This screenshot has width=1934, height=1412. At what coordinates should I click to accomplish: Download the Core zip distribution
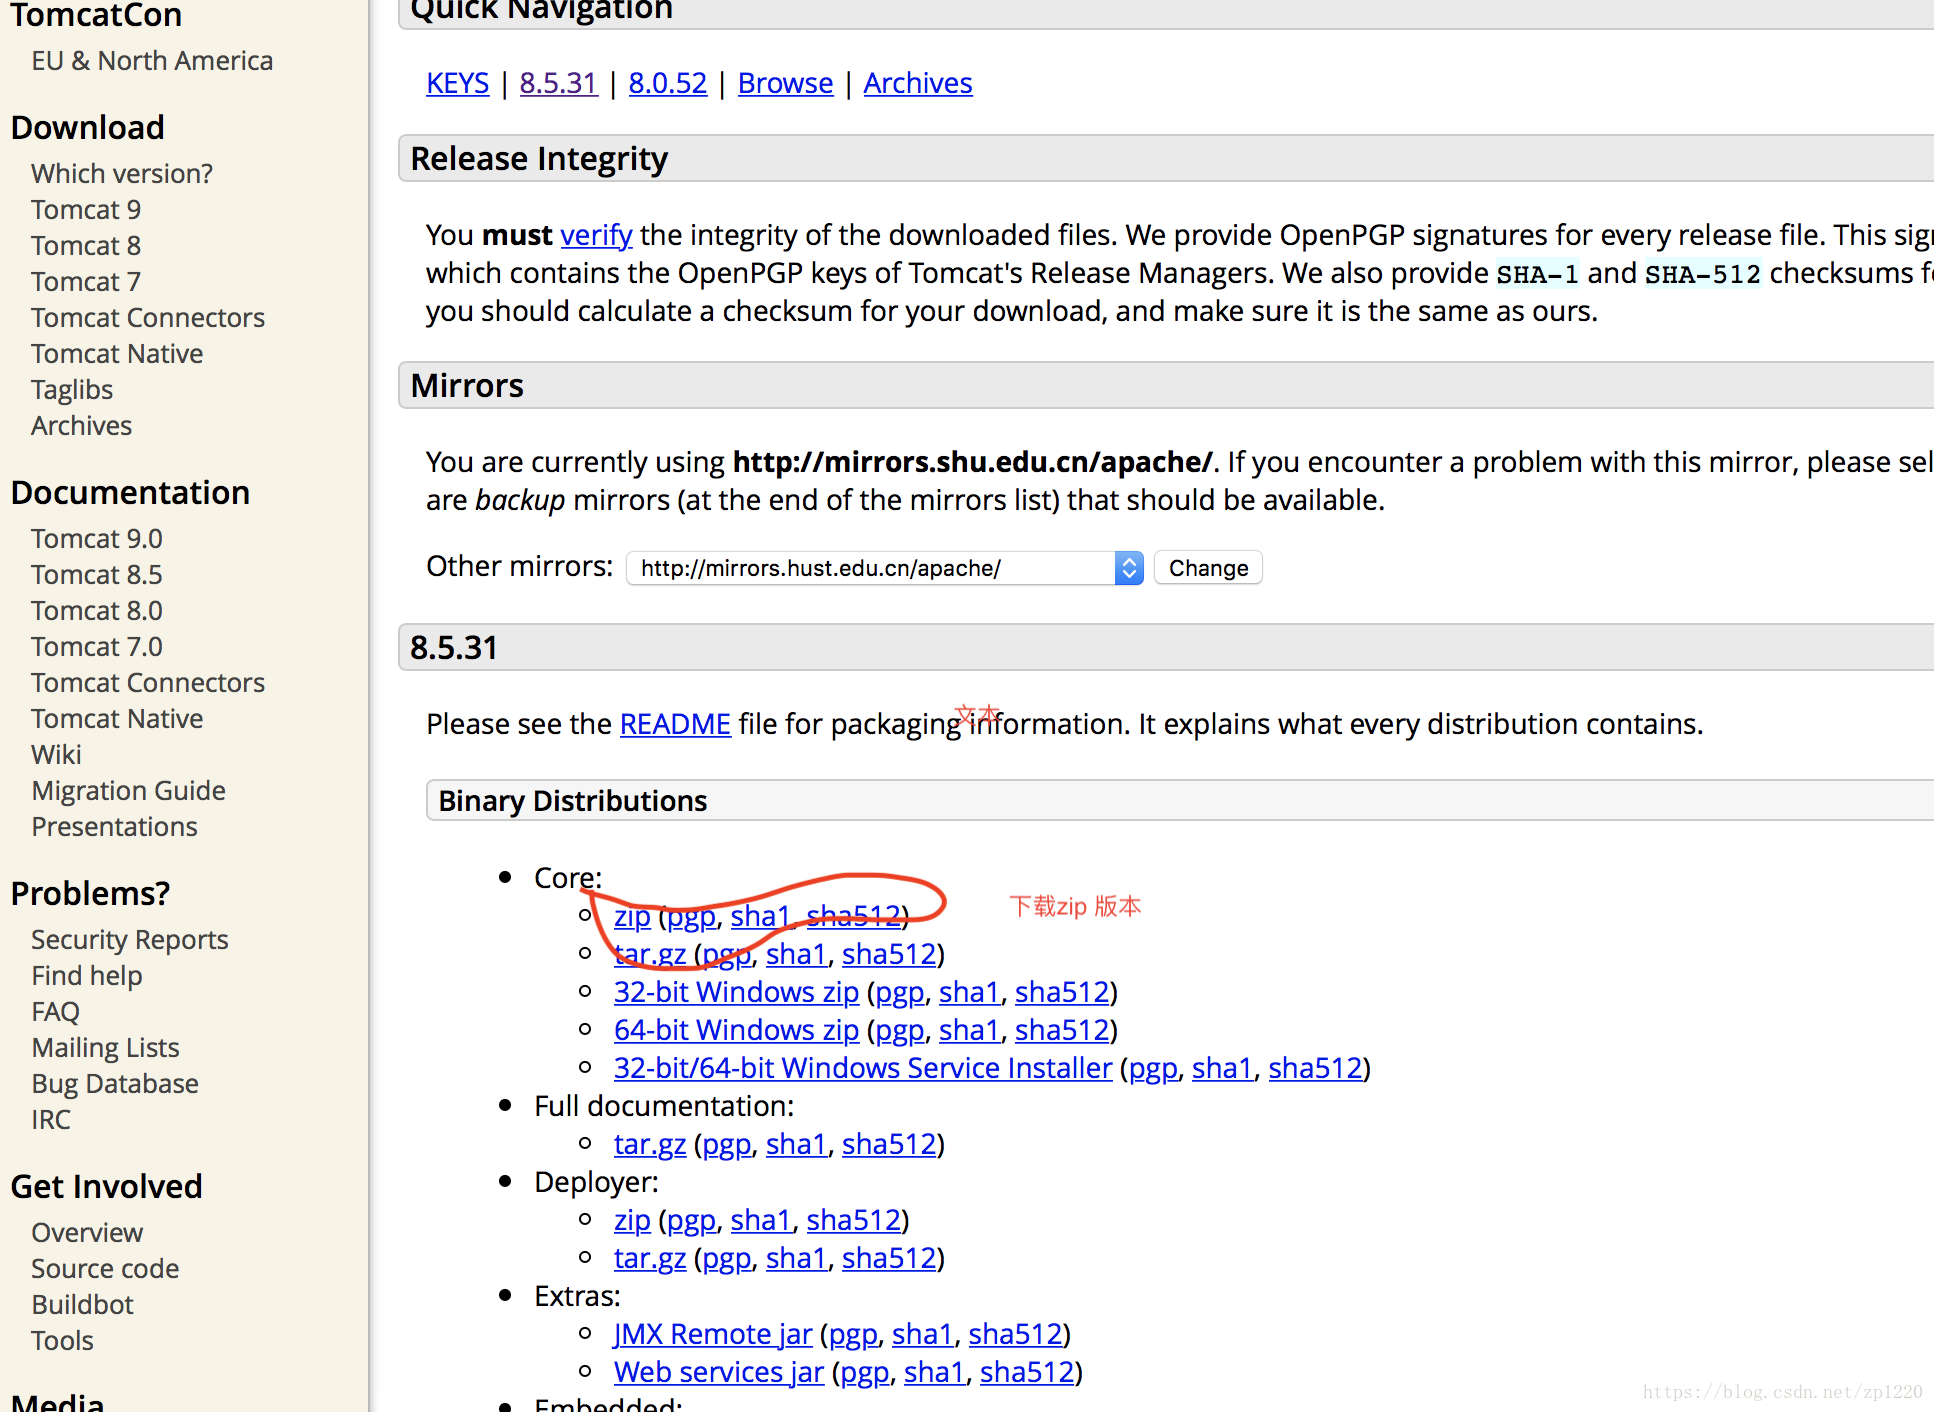(632, 916)
